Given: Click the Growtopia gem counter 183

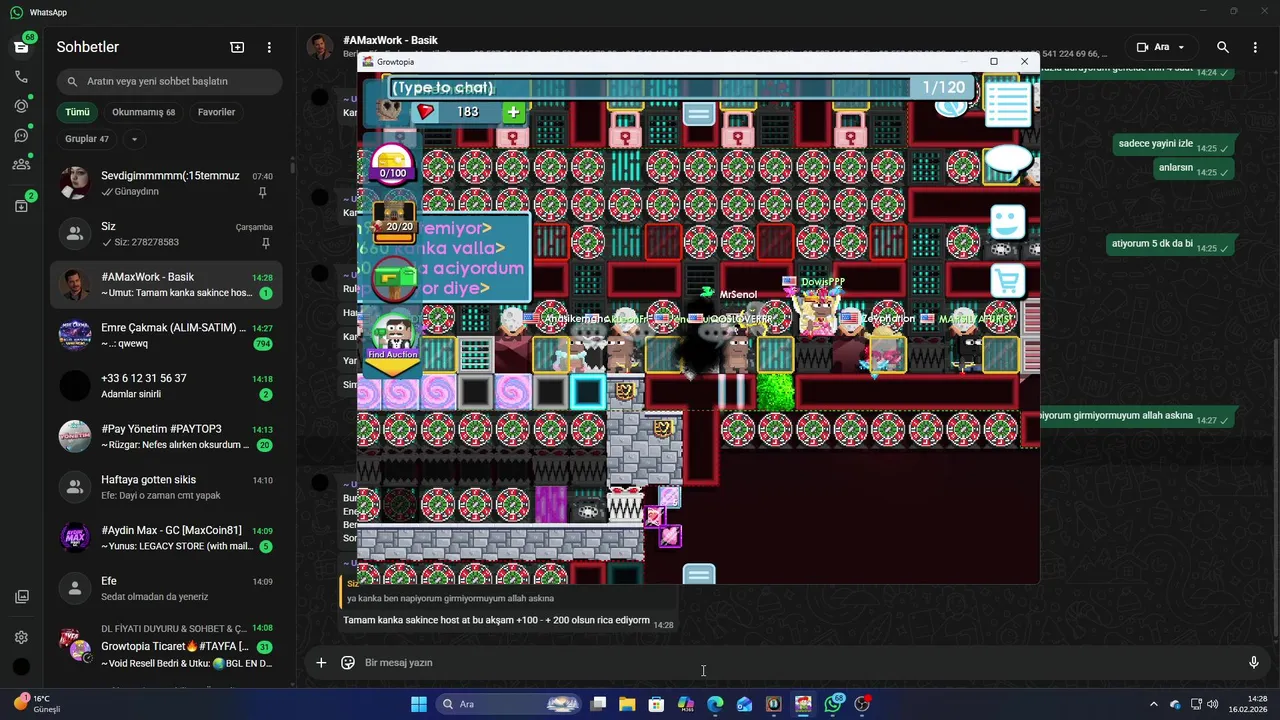Looking at the screenshot, I should tap(468, 112).
